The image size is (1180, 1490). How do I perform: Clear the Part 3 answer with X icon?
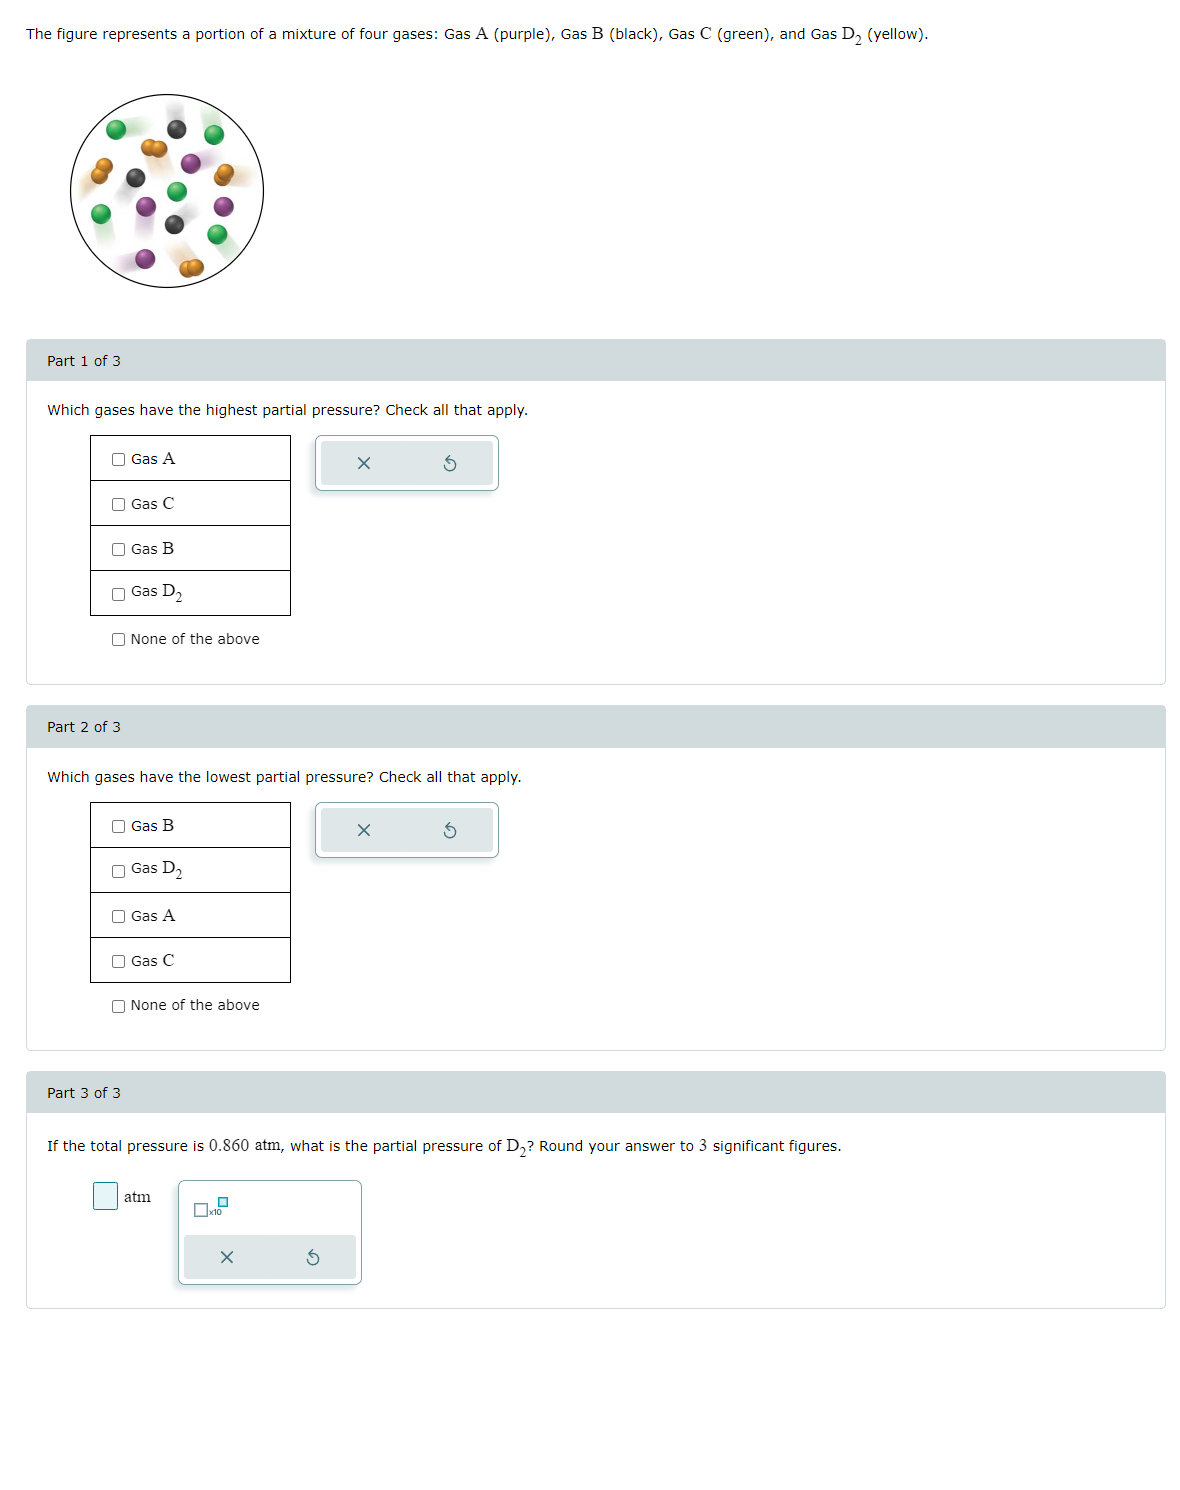point(227,1257)
